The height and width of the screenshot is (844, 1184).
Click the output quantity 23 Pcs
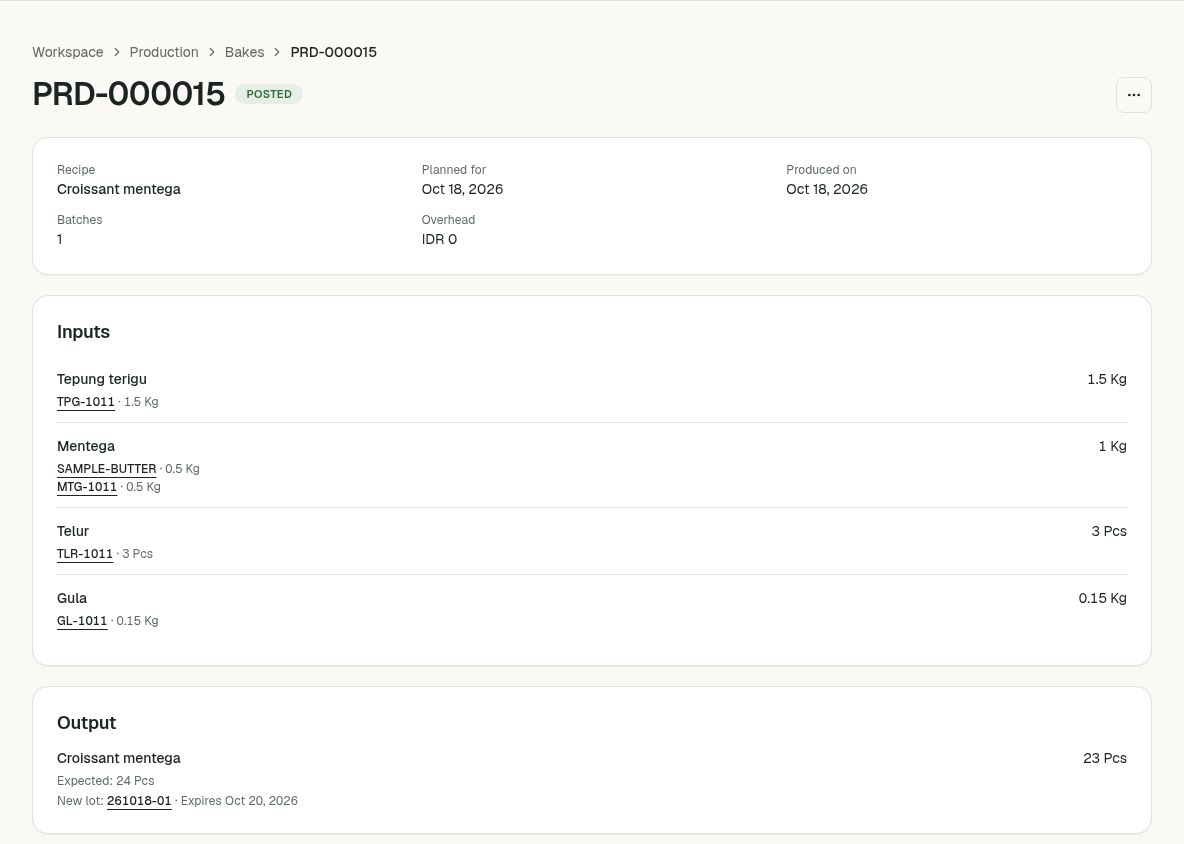[1105, 759]
